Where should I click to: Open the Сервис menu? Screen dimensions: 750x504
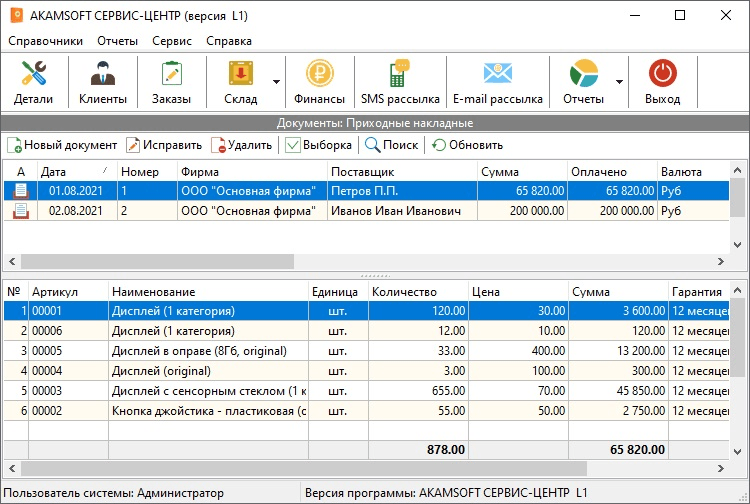point(172,41)
